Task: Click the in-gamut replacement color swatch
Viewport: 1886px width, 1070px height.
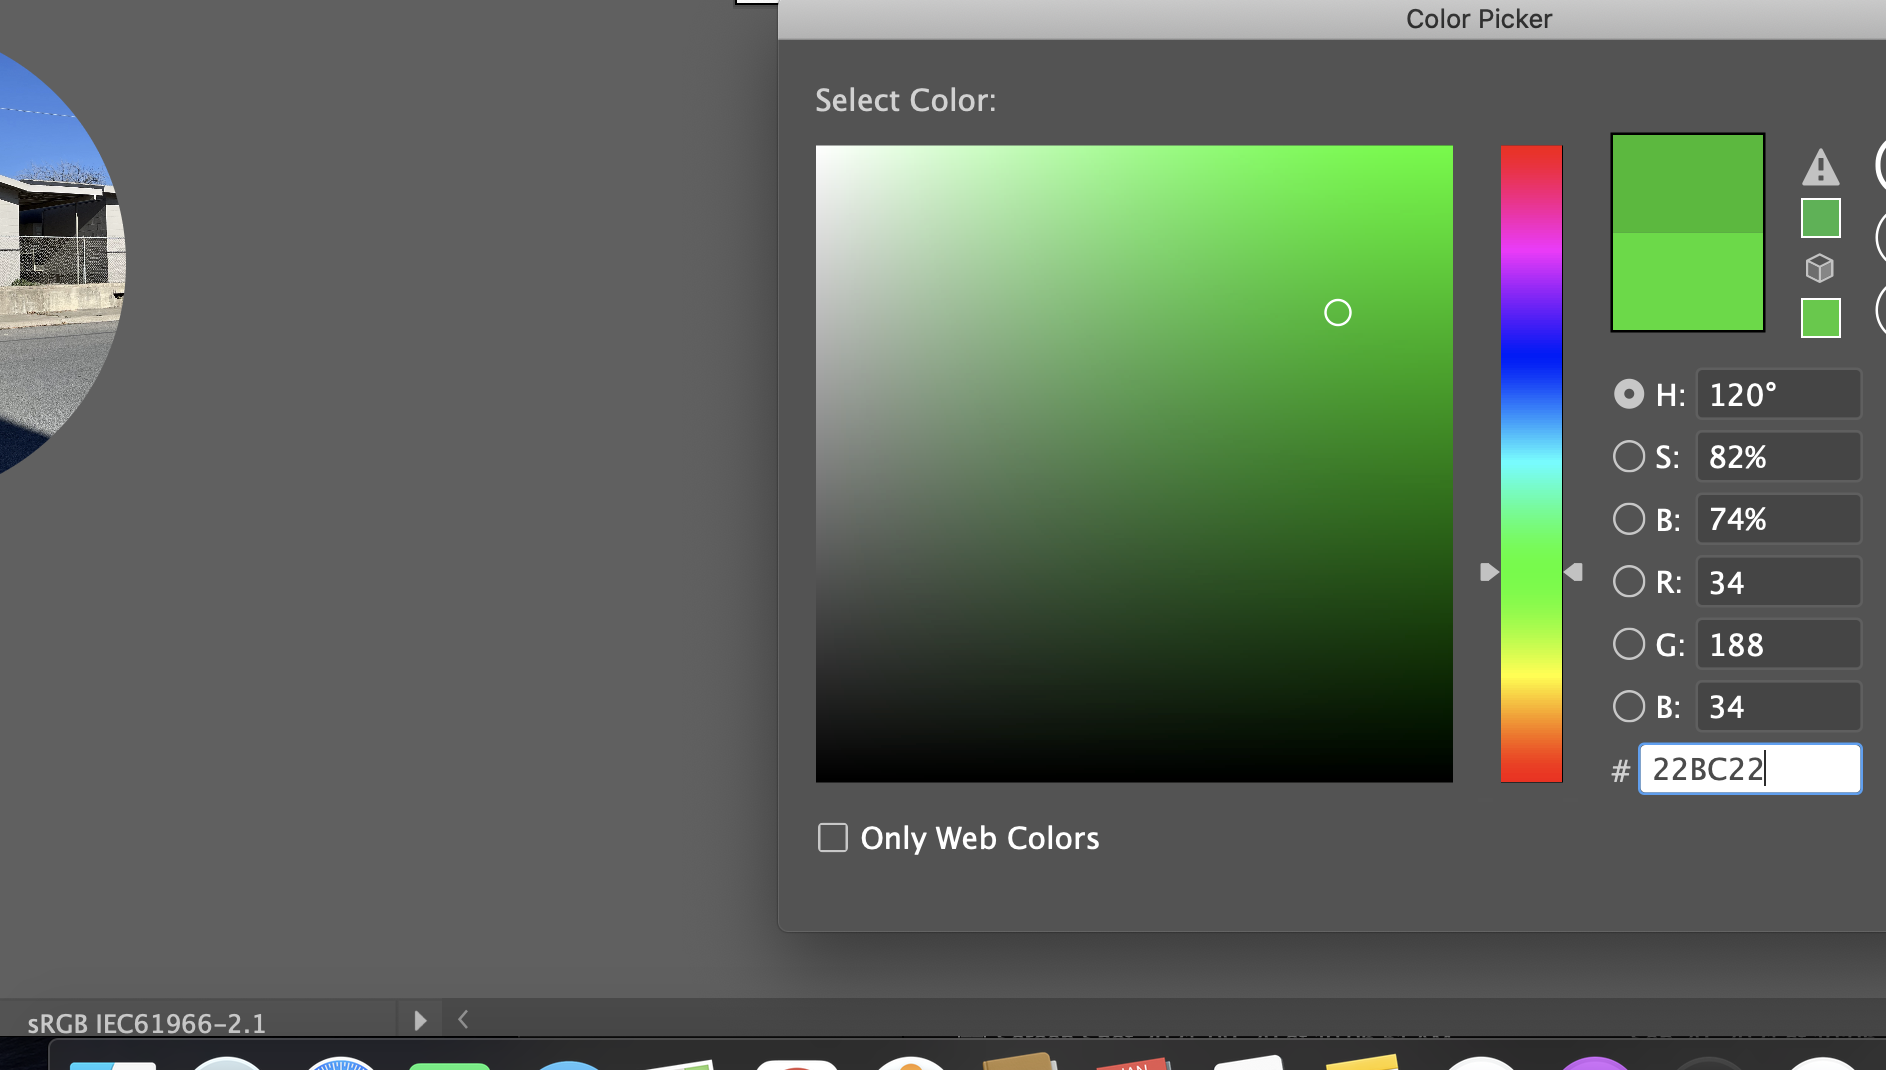Action: tap(1819, 217)
